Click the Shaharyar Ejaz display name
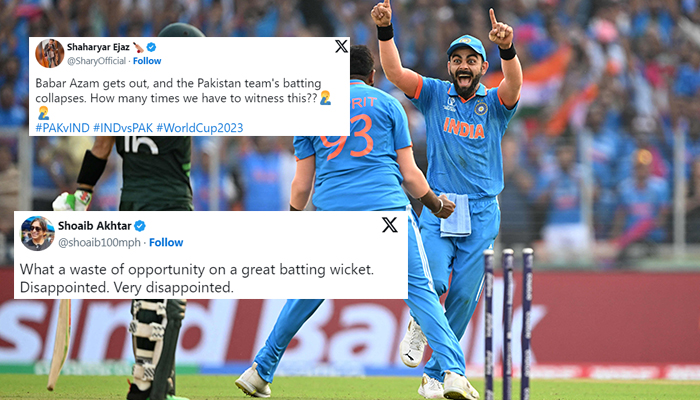Screen dimensions: 700x400 coord(98,47)
